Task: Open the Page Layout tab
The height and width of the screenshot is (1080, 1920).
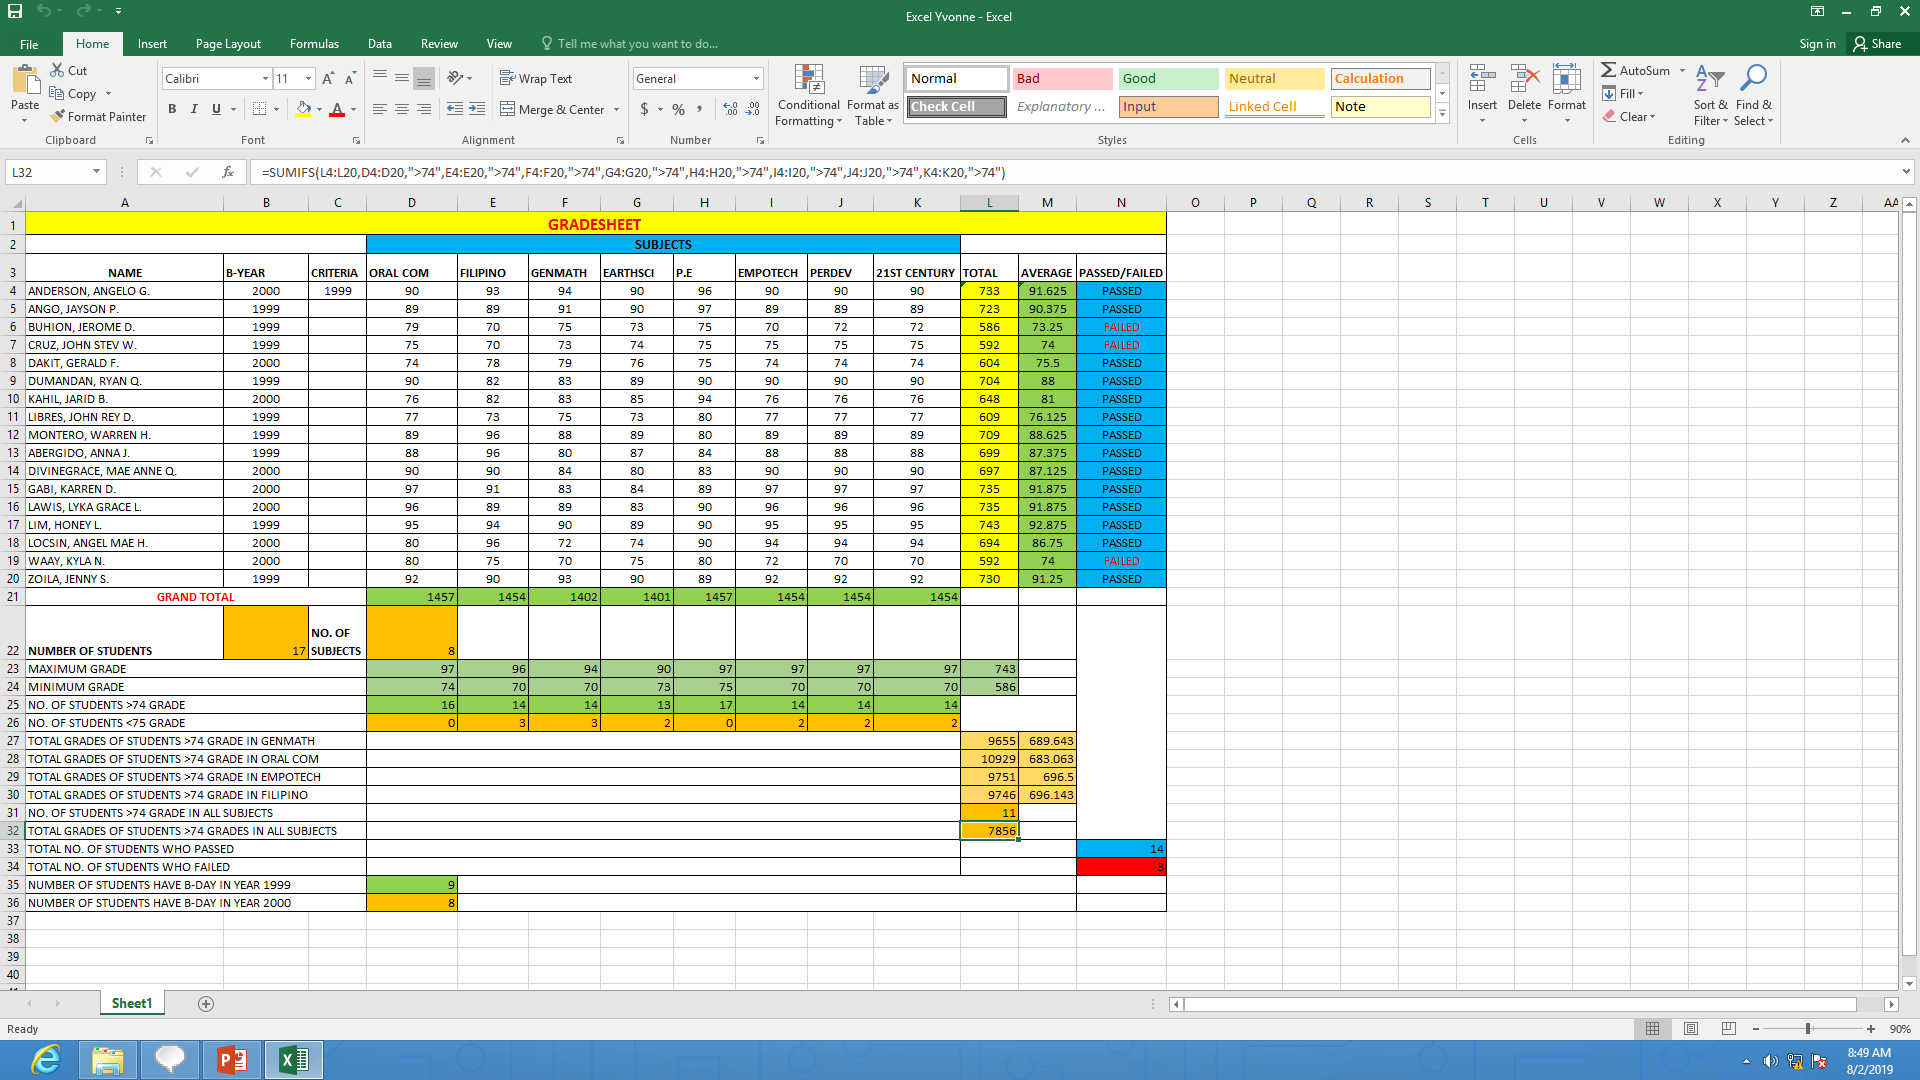Action: point(228,44)
